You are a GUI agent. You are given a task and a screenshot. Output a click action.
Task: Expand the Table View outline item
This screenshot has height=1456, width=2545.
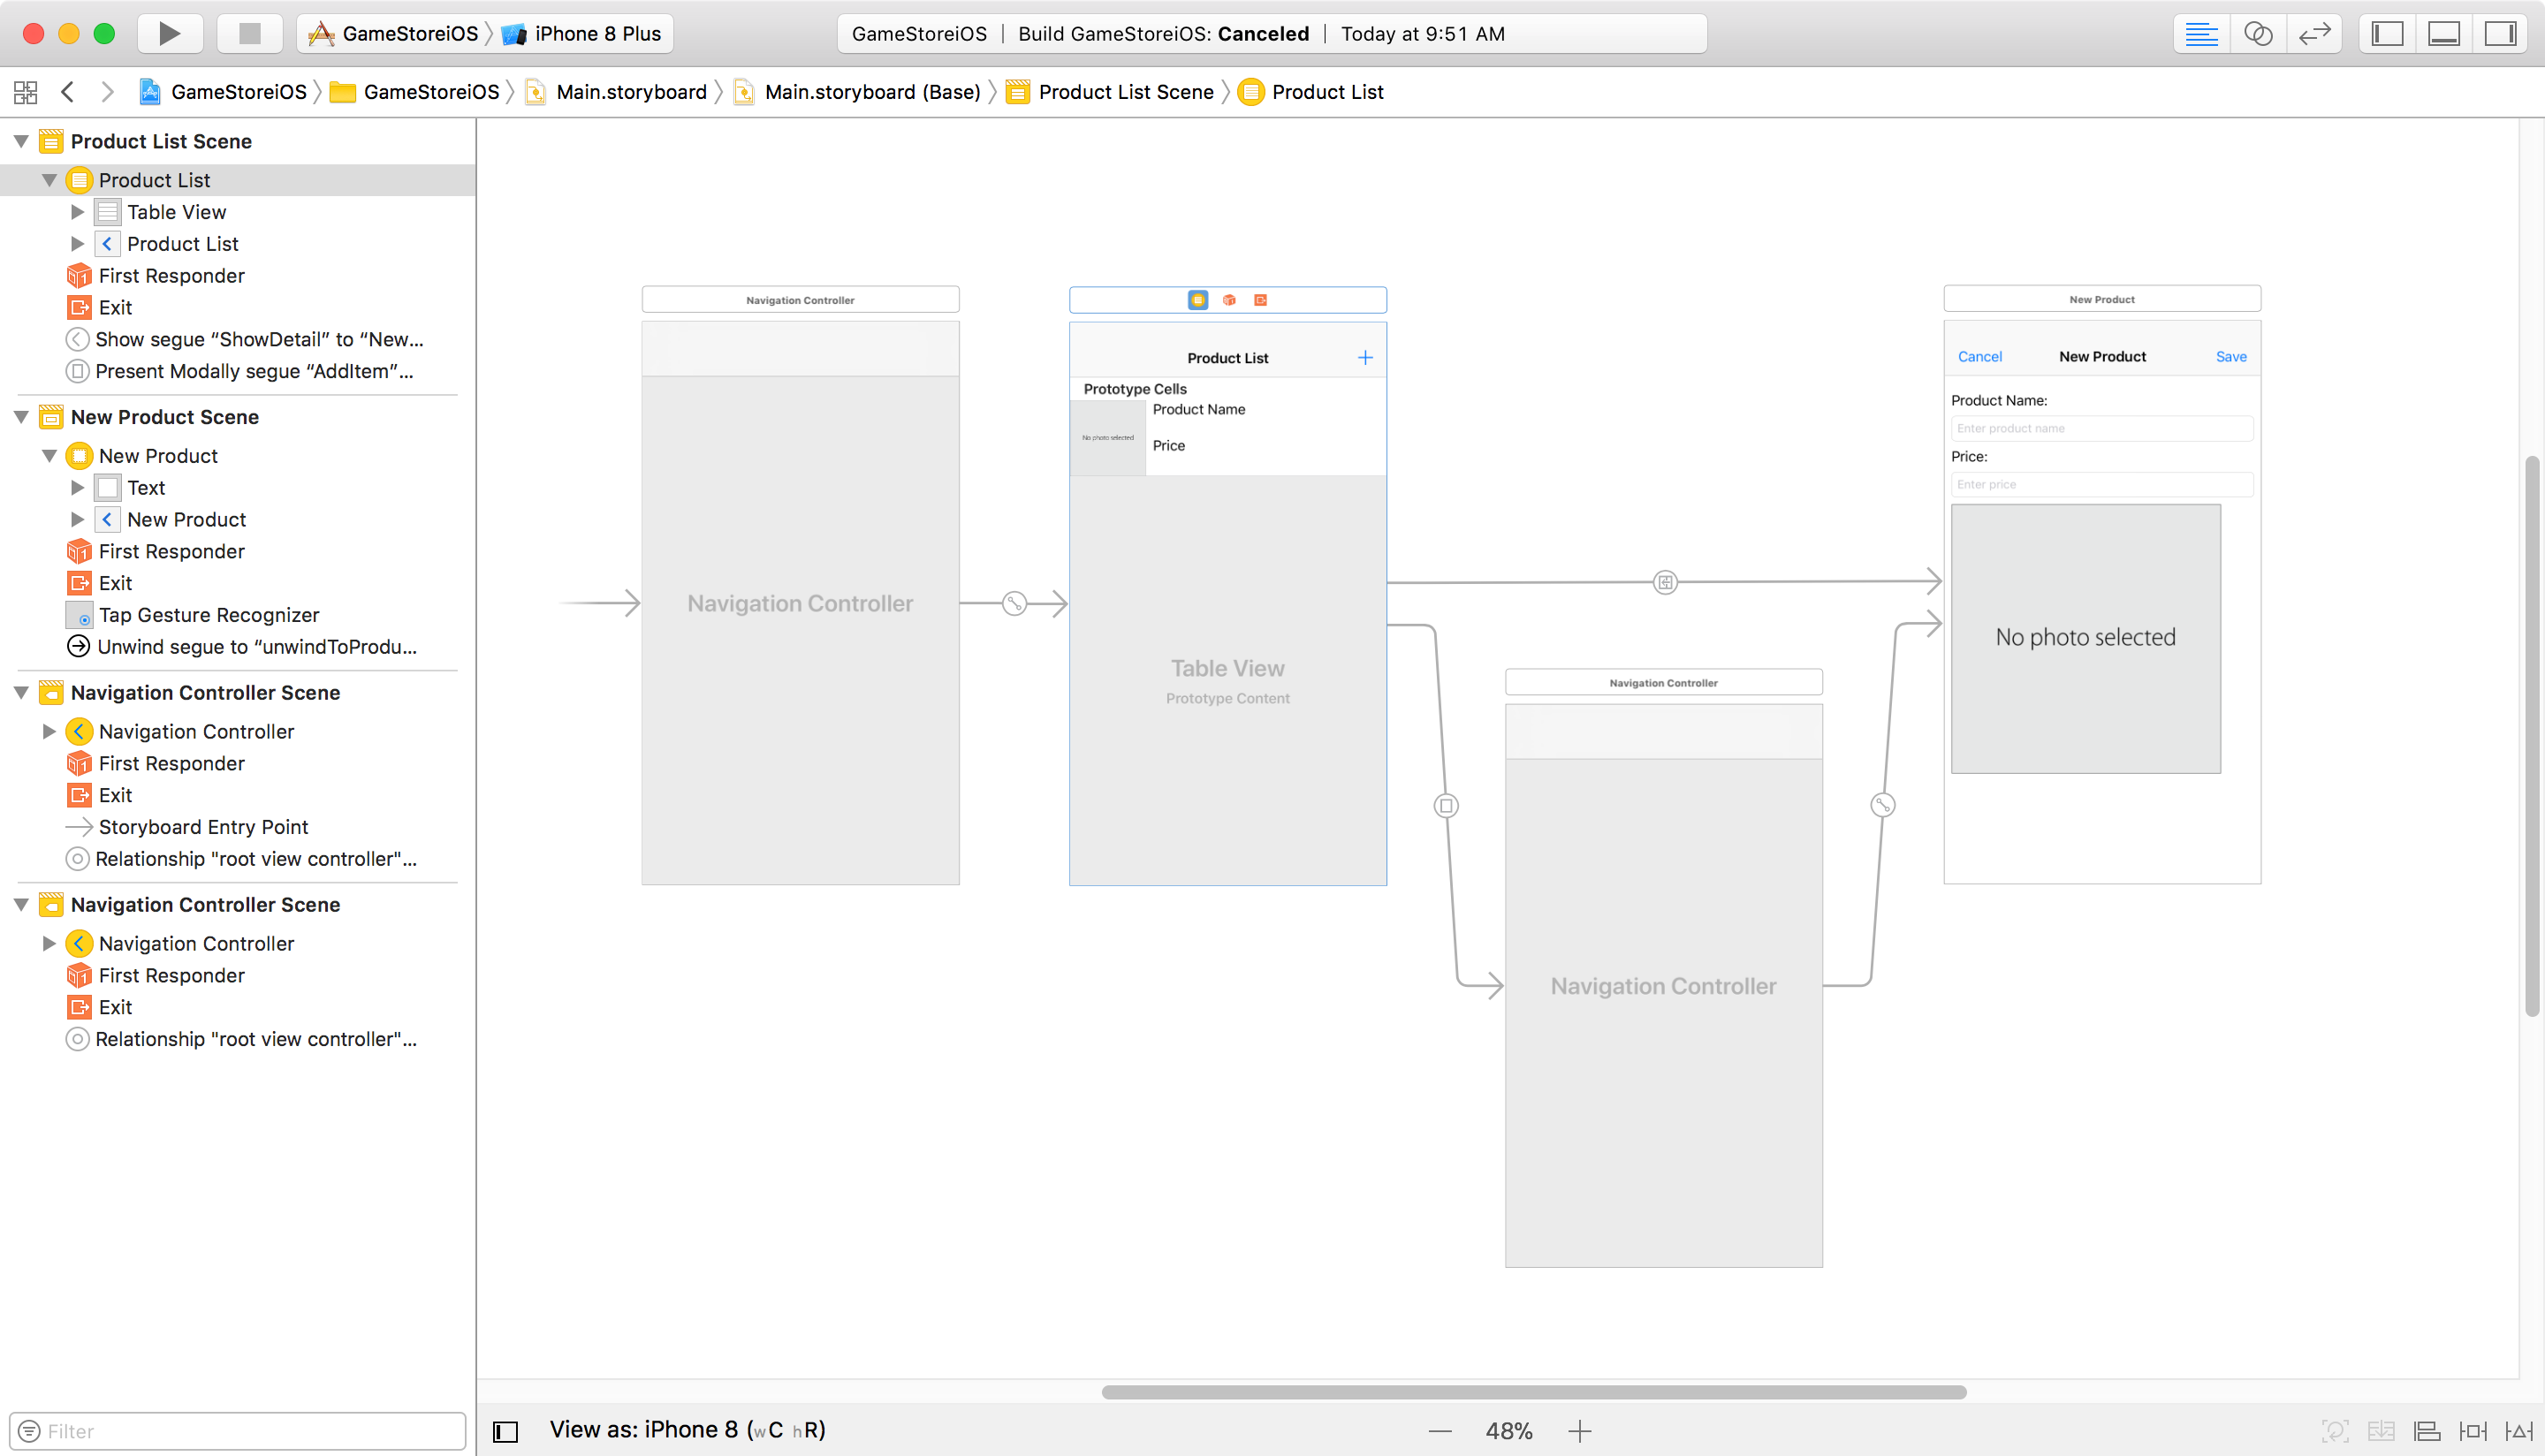tap(77, 212)
